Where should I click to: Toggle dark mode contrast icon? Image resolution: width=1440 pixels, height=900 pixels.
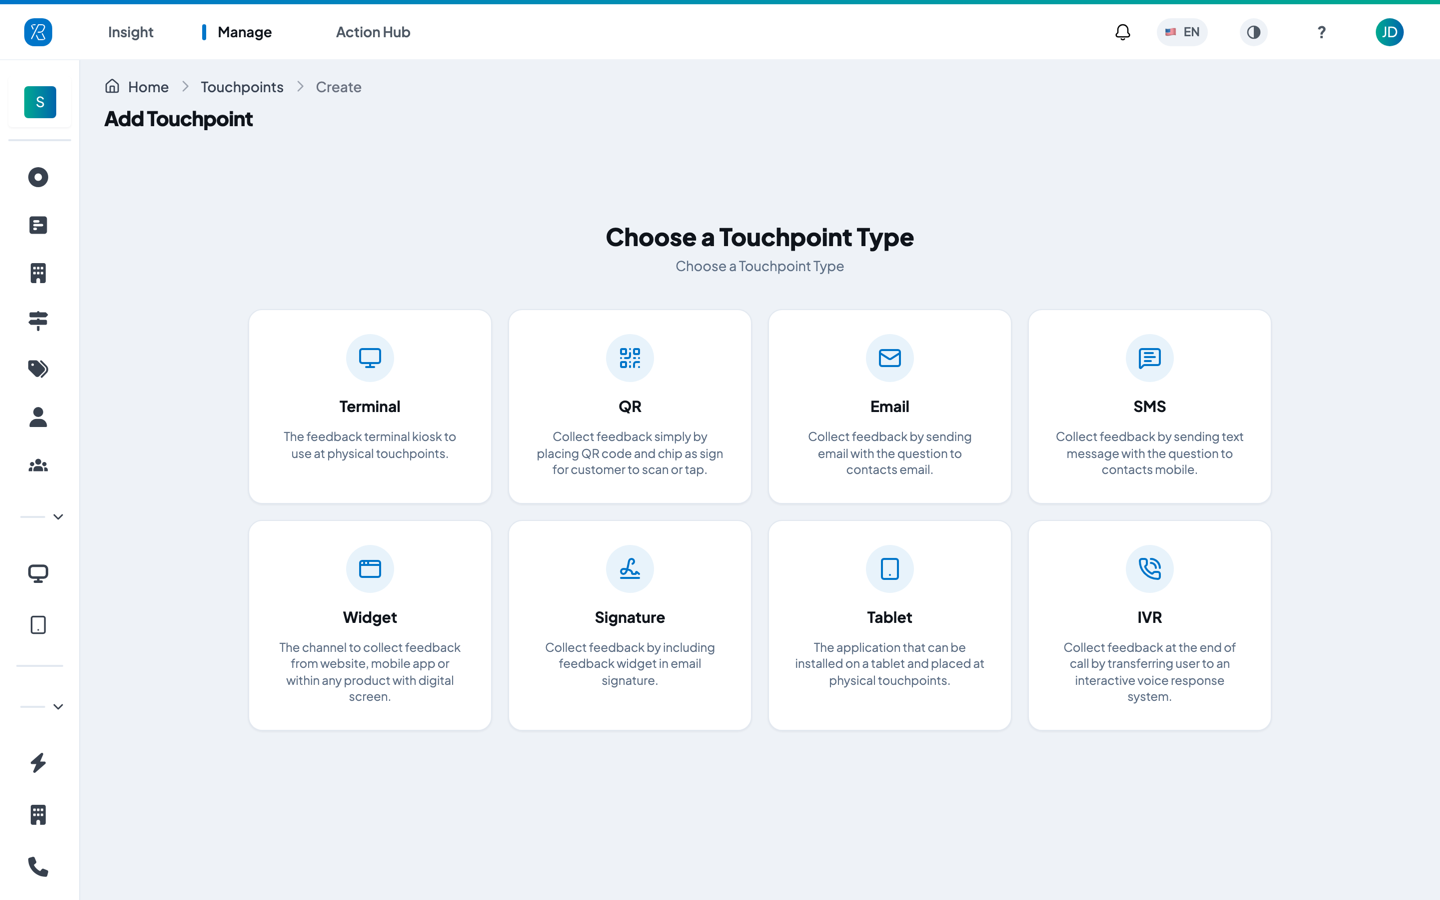click(x=1253, y=32)
